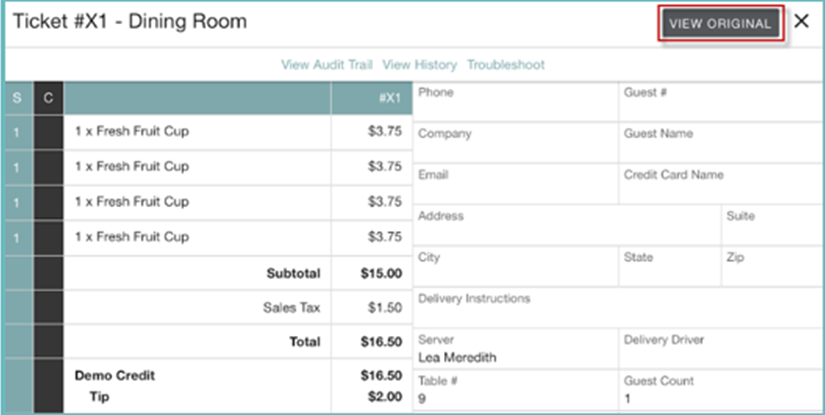The width and height of the screenshot is (825, 415).
Task: Click the Guest # field
Action: [x=718, y=102]
